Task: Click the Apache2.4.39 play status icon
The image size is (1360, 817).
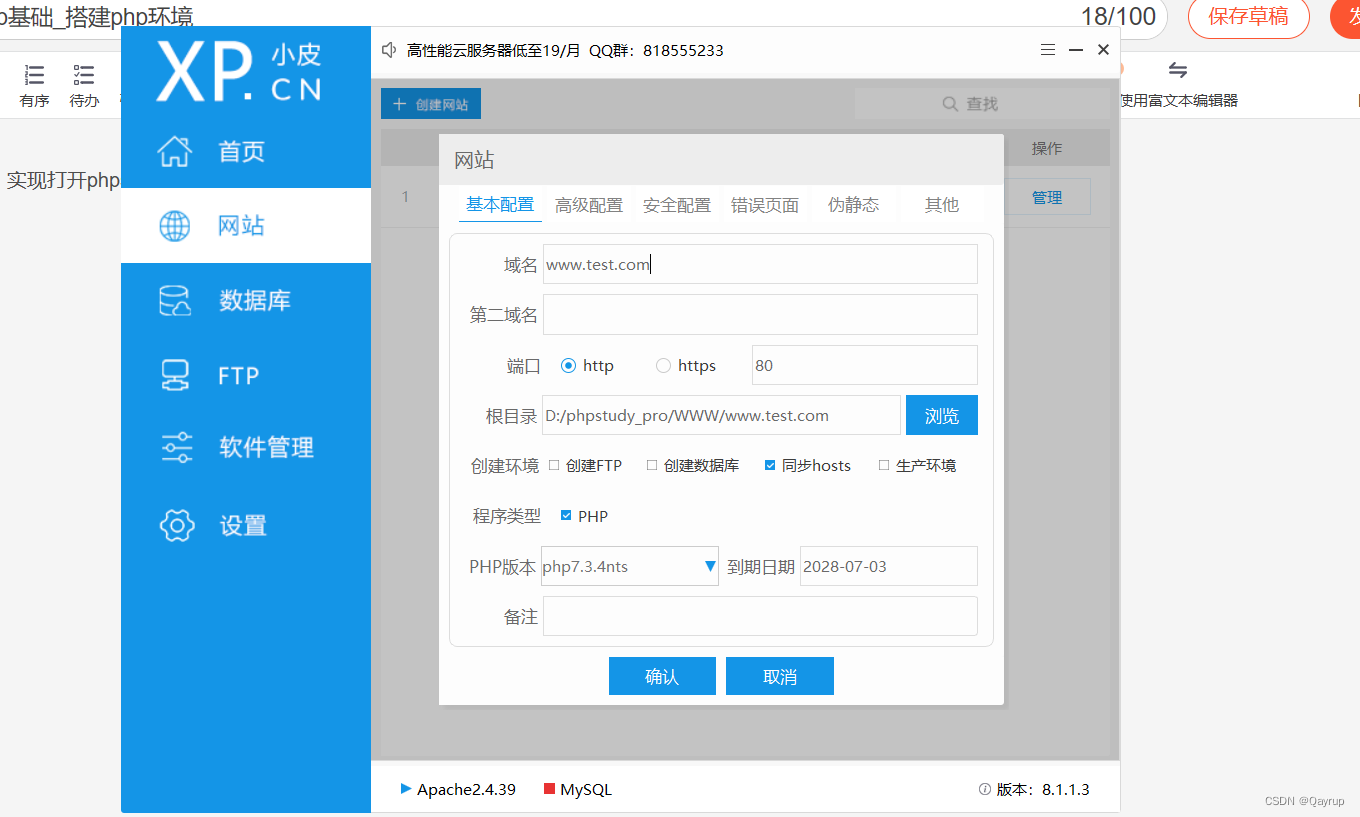Action: pos(406,789)
